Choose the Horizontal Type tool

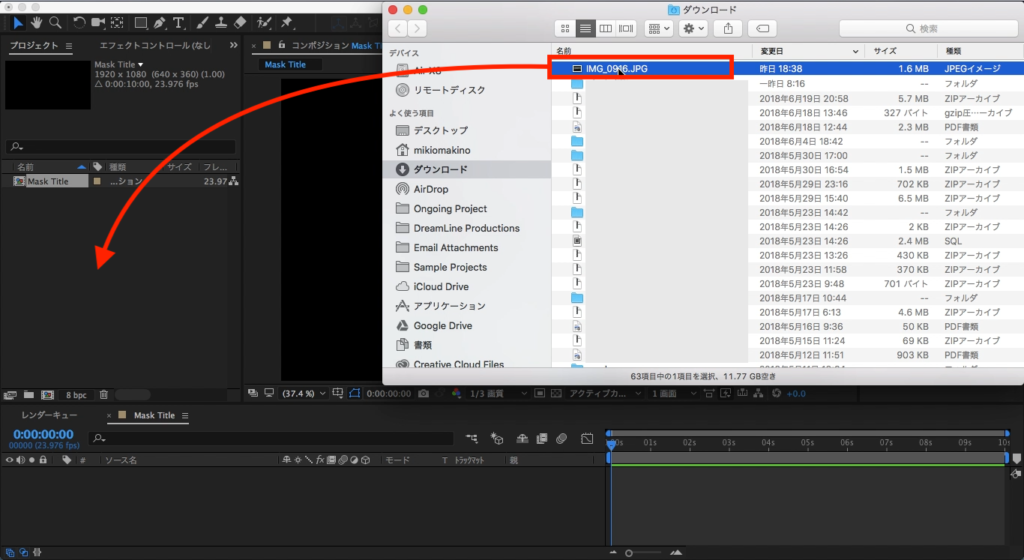(179, 22)
